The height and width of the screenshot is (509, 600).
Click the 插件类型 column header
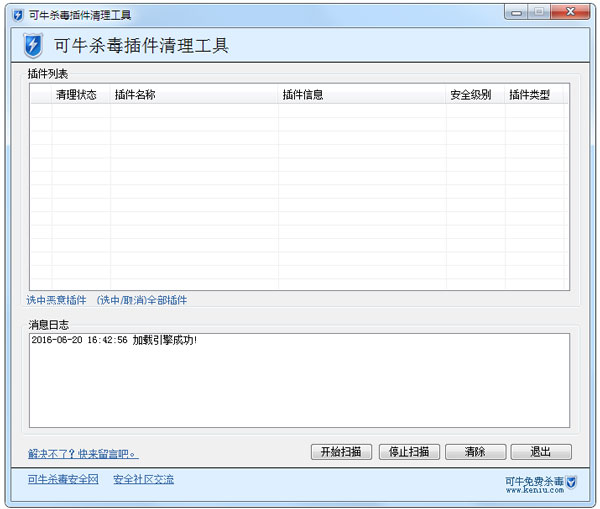point(529,95)
